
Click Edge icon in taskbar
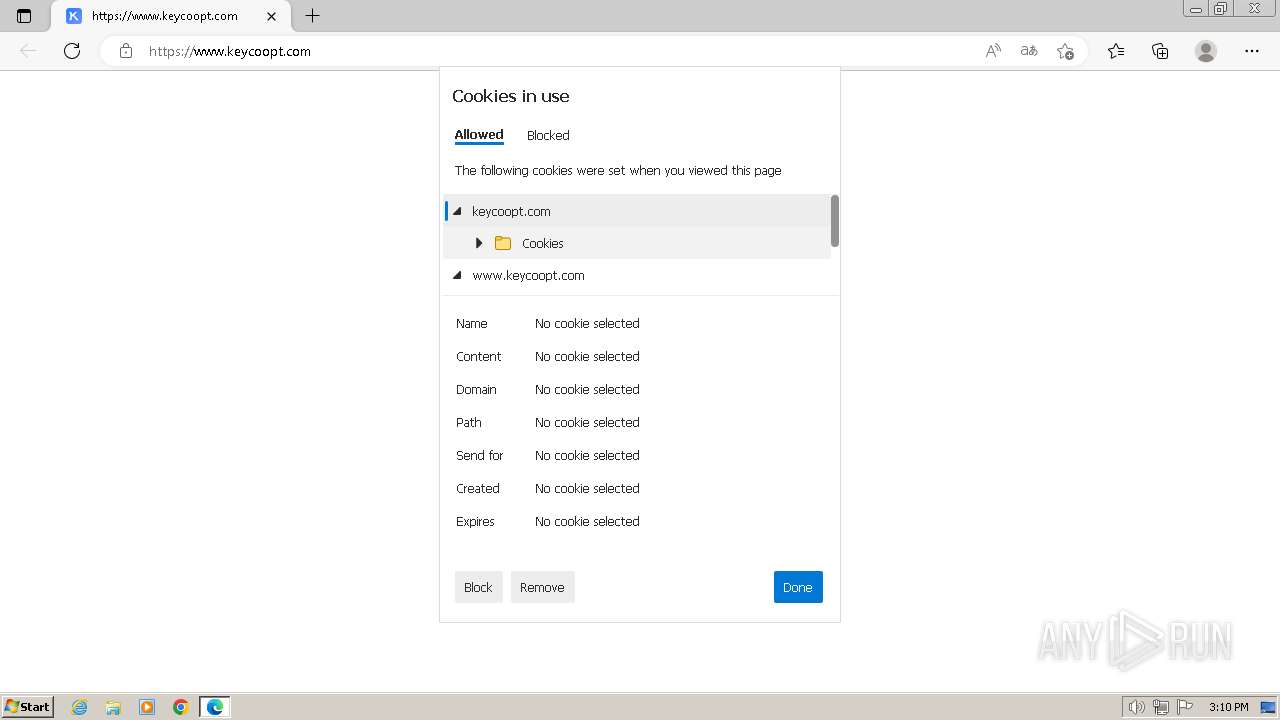pos(215,707)
